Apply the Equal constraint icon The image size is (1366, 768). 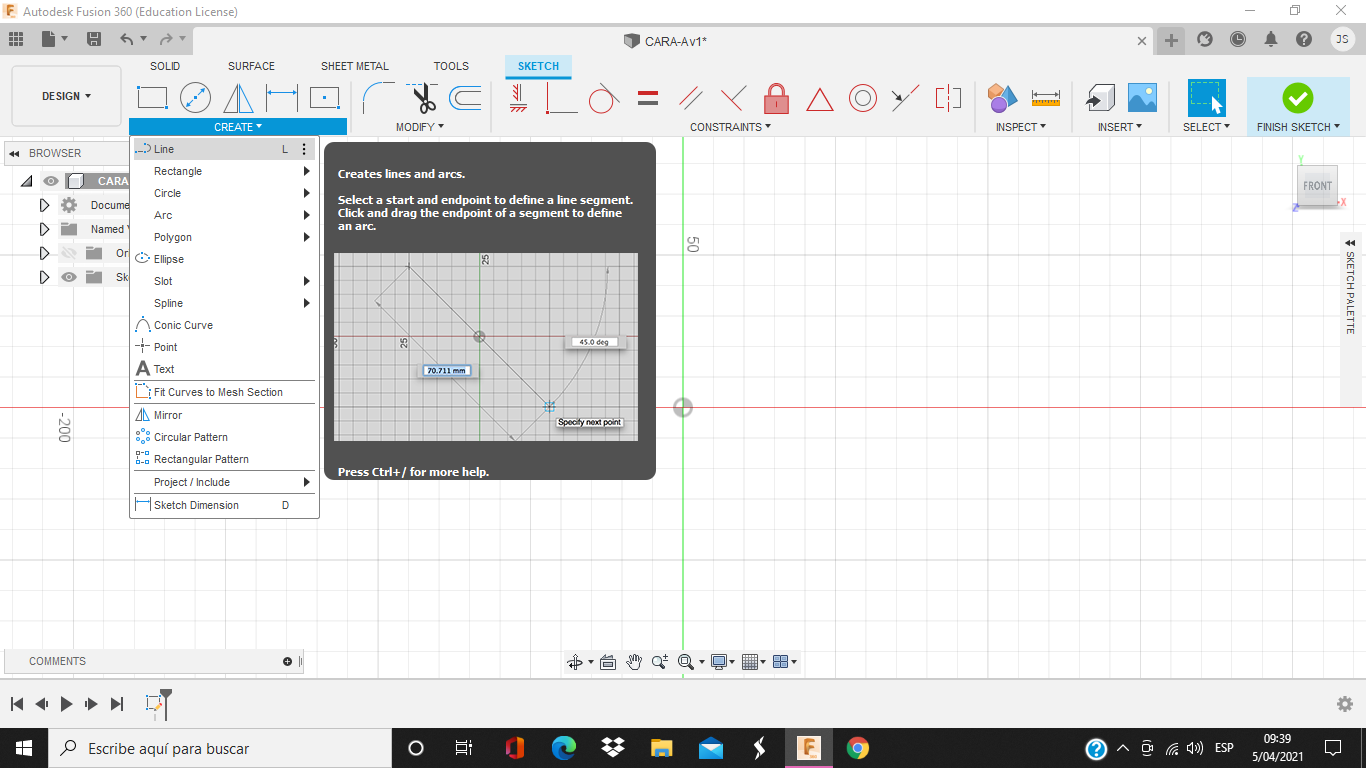[x=647, y=98]
